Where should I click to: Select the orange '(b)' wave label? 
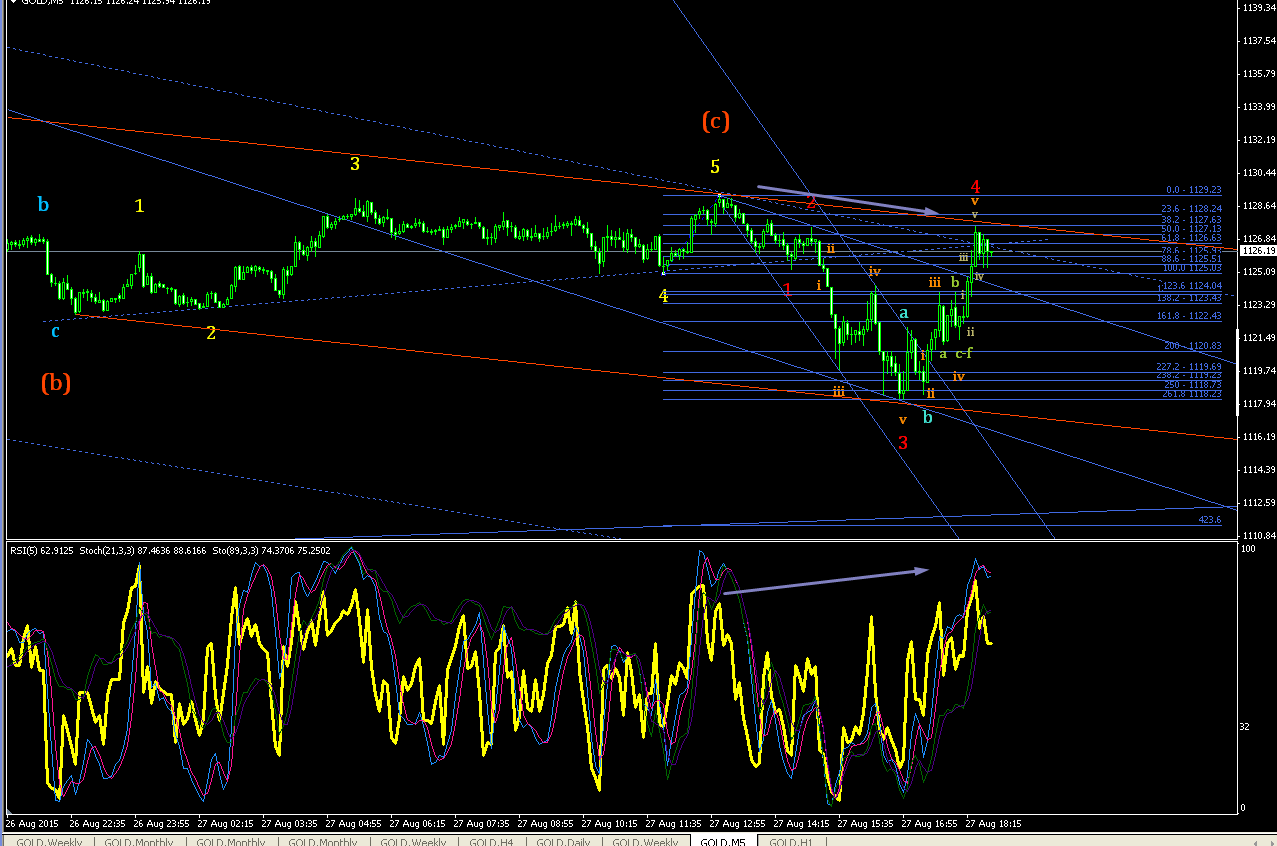pyautogui.click(x=56, y=382)
